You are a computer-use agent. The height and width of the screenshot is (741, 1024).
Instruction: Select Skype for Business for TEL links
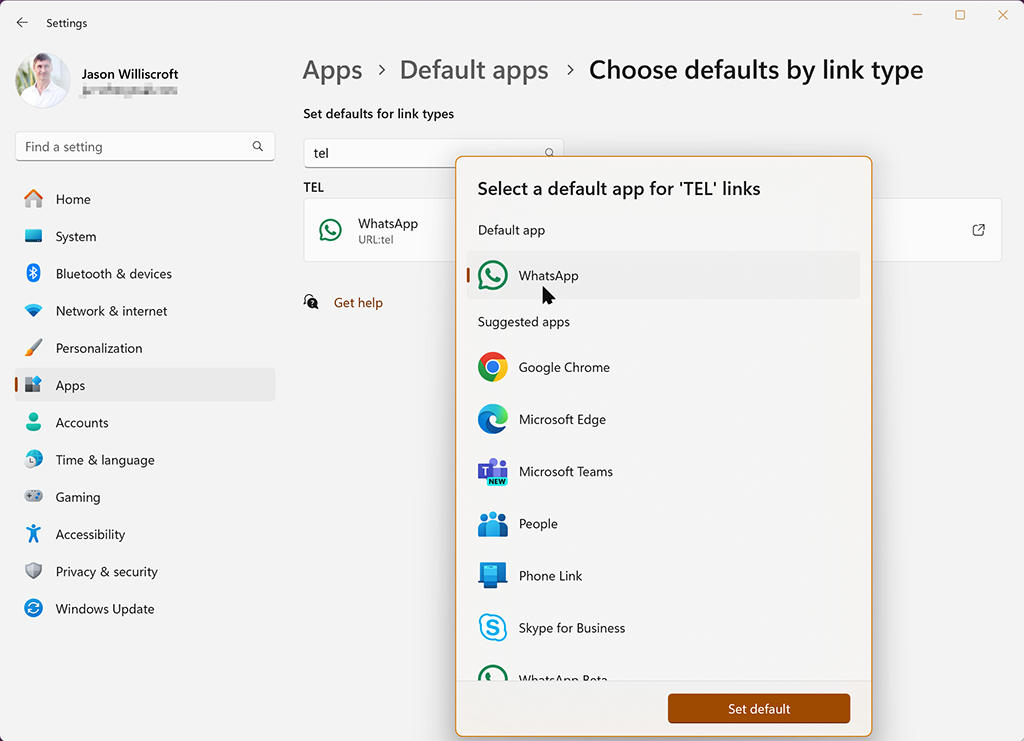664,628
